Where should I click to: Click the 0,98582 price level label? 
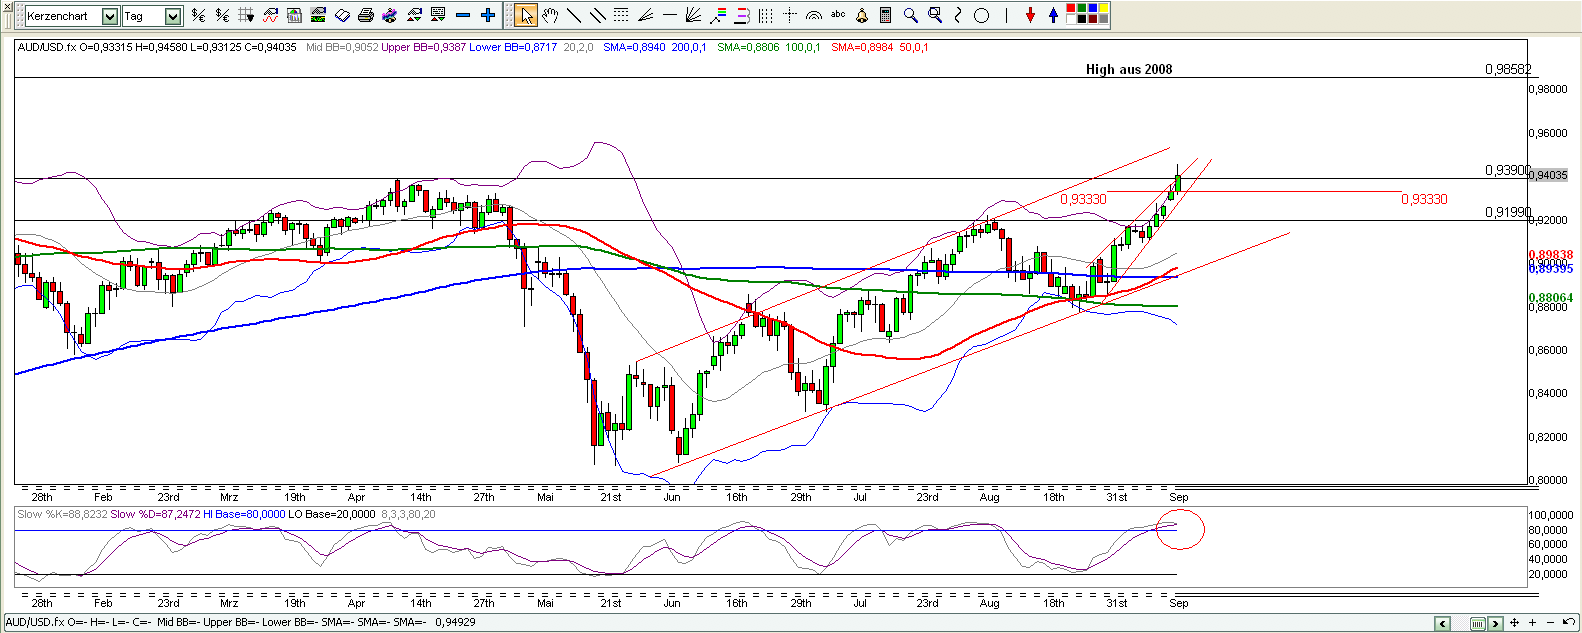pos(1508,69)
